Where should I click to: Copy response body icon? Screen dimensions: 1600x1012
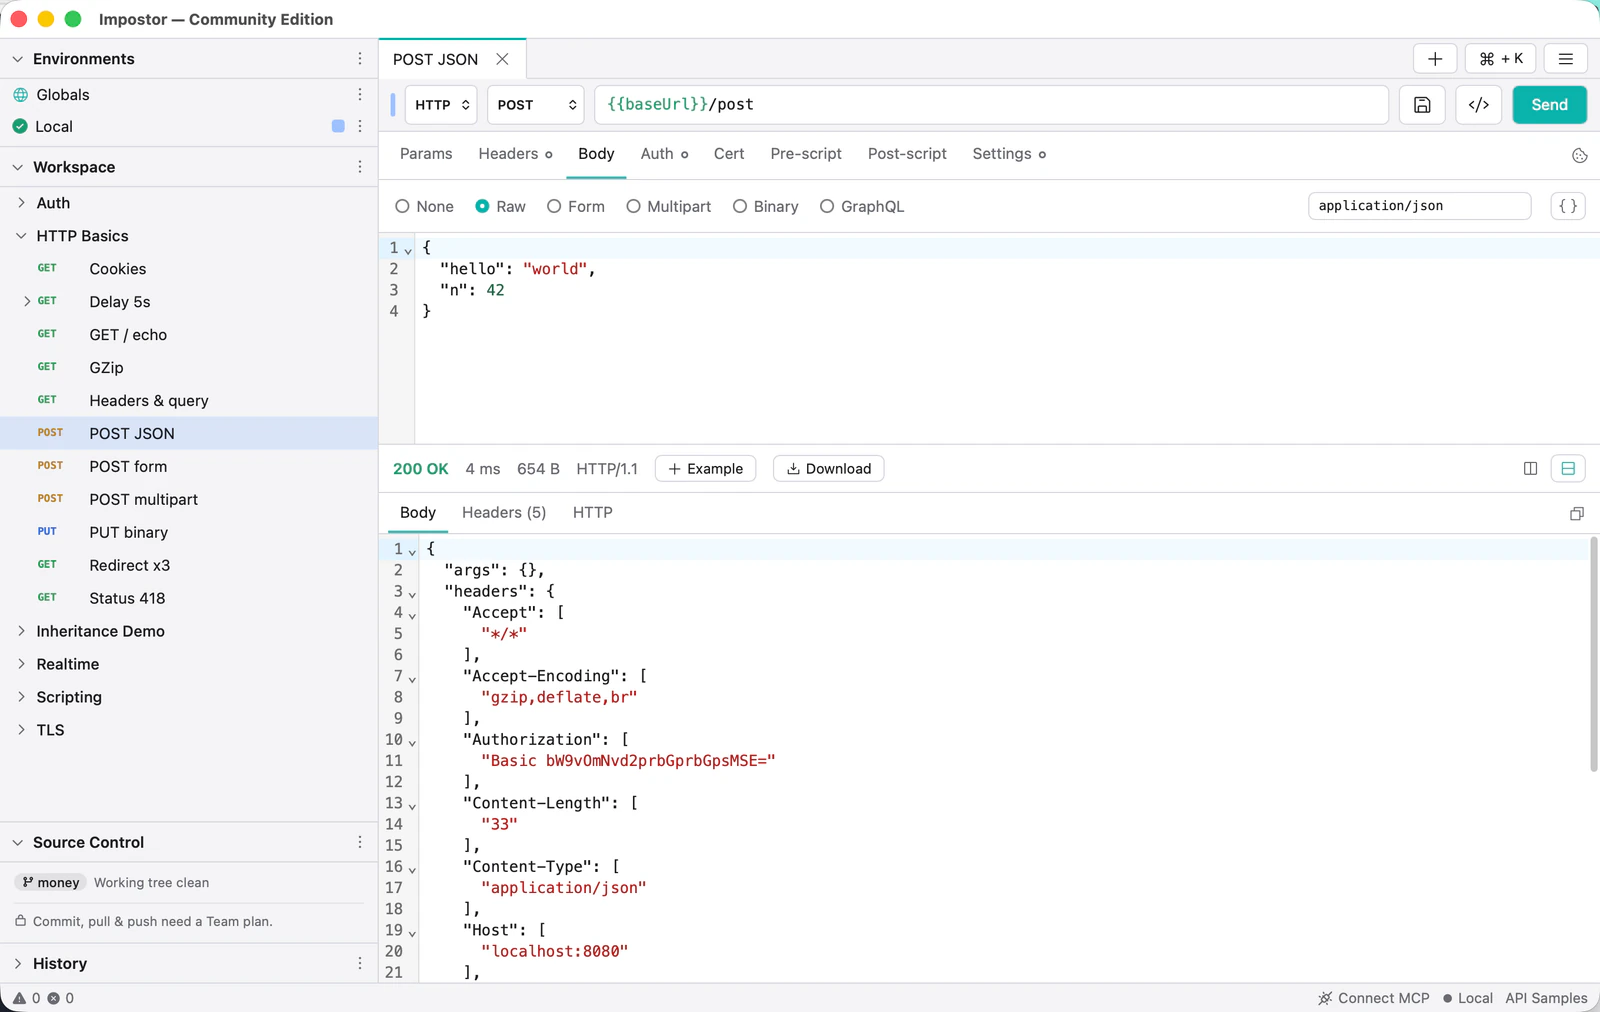click(x=1577, y=513)
